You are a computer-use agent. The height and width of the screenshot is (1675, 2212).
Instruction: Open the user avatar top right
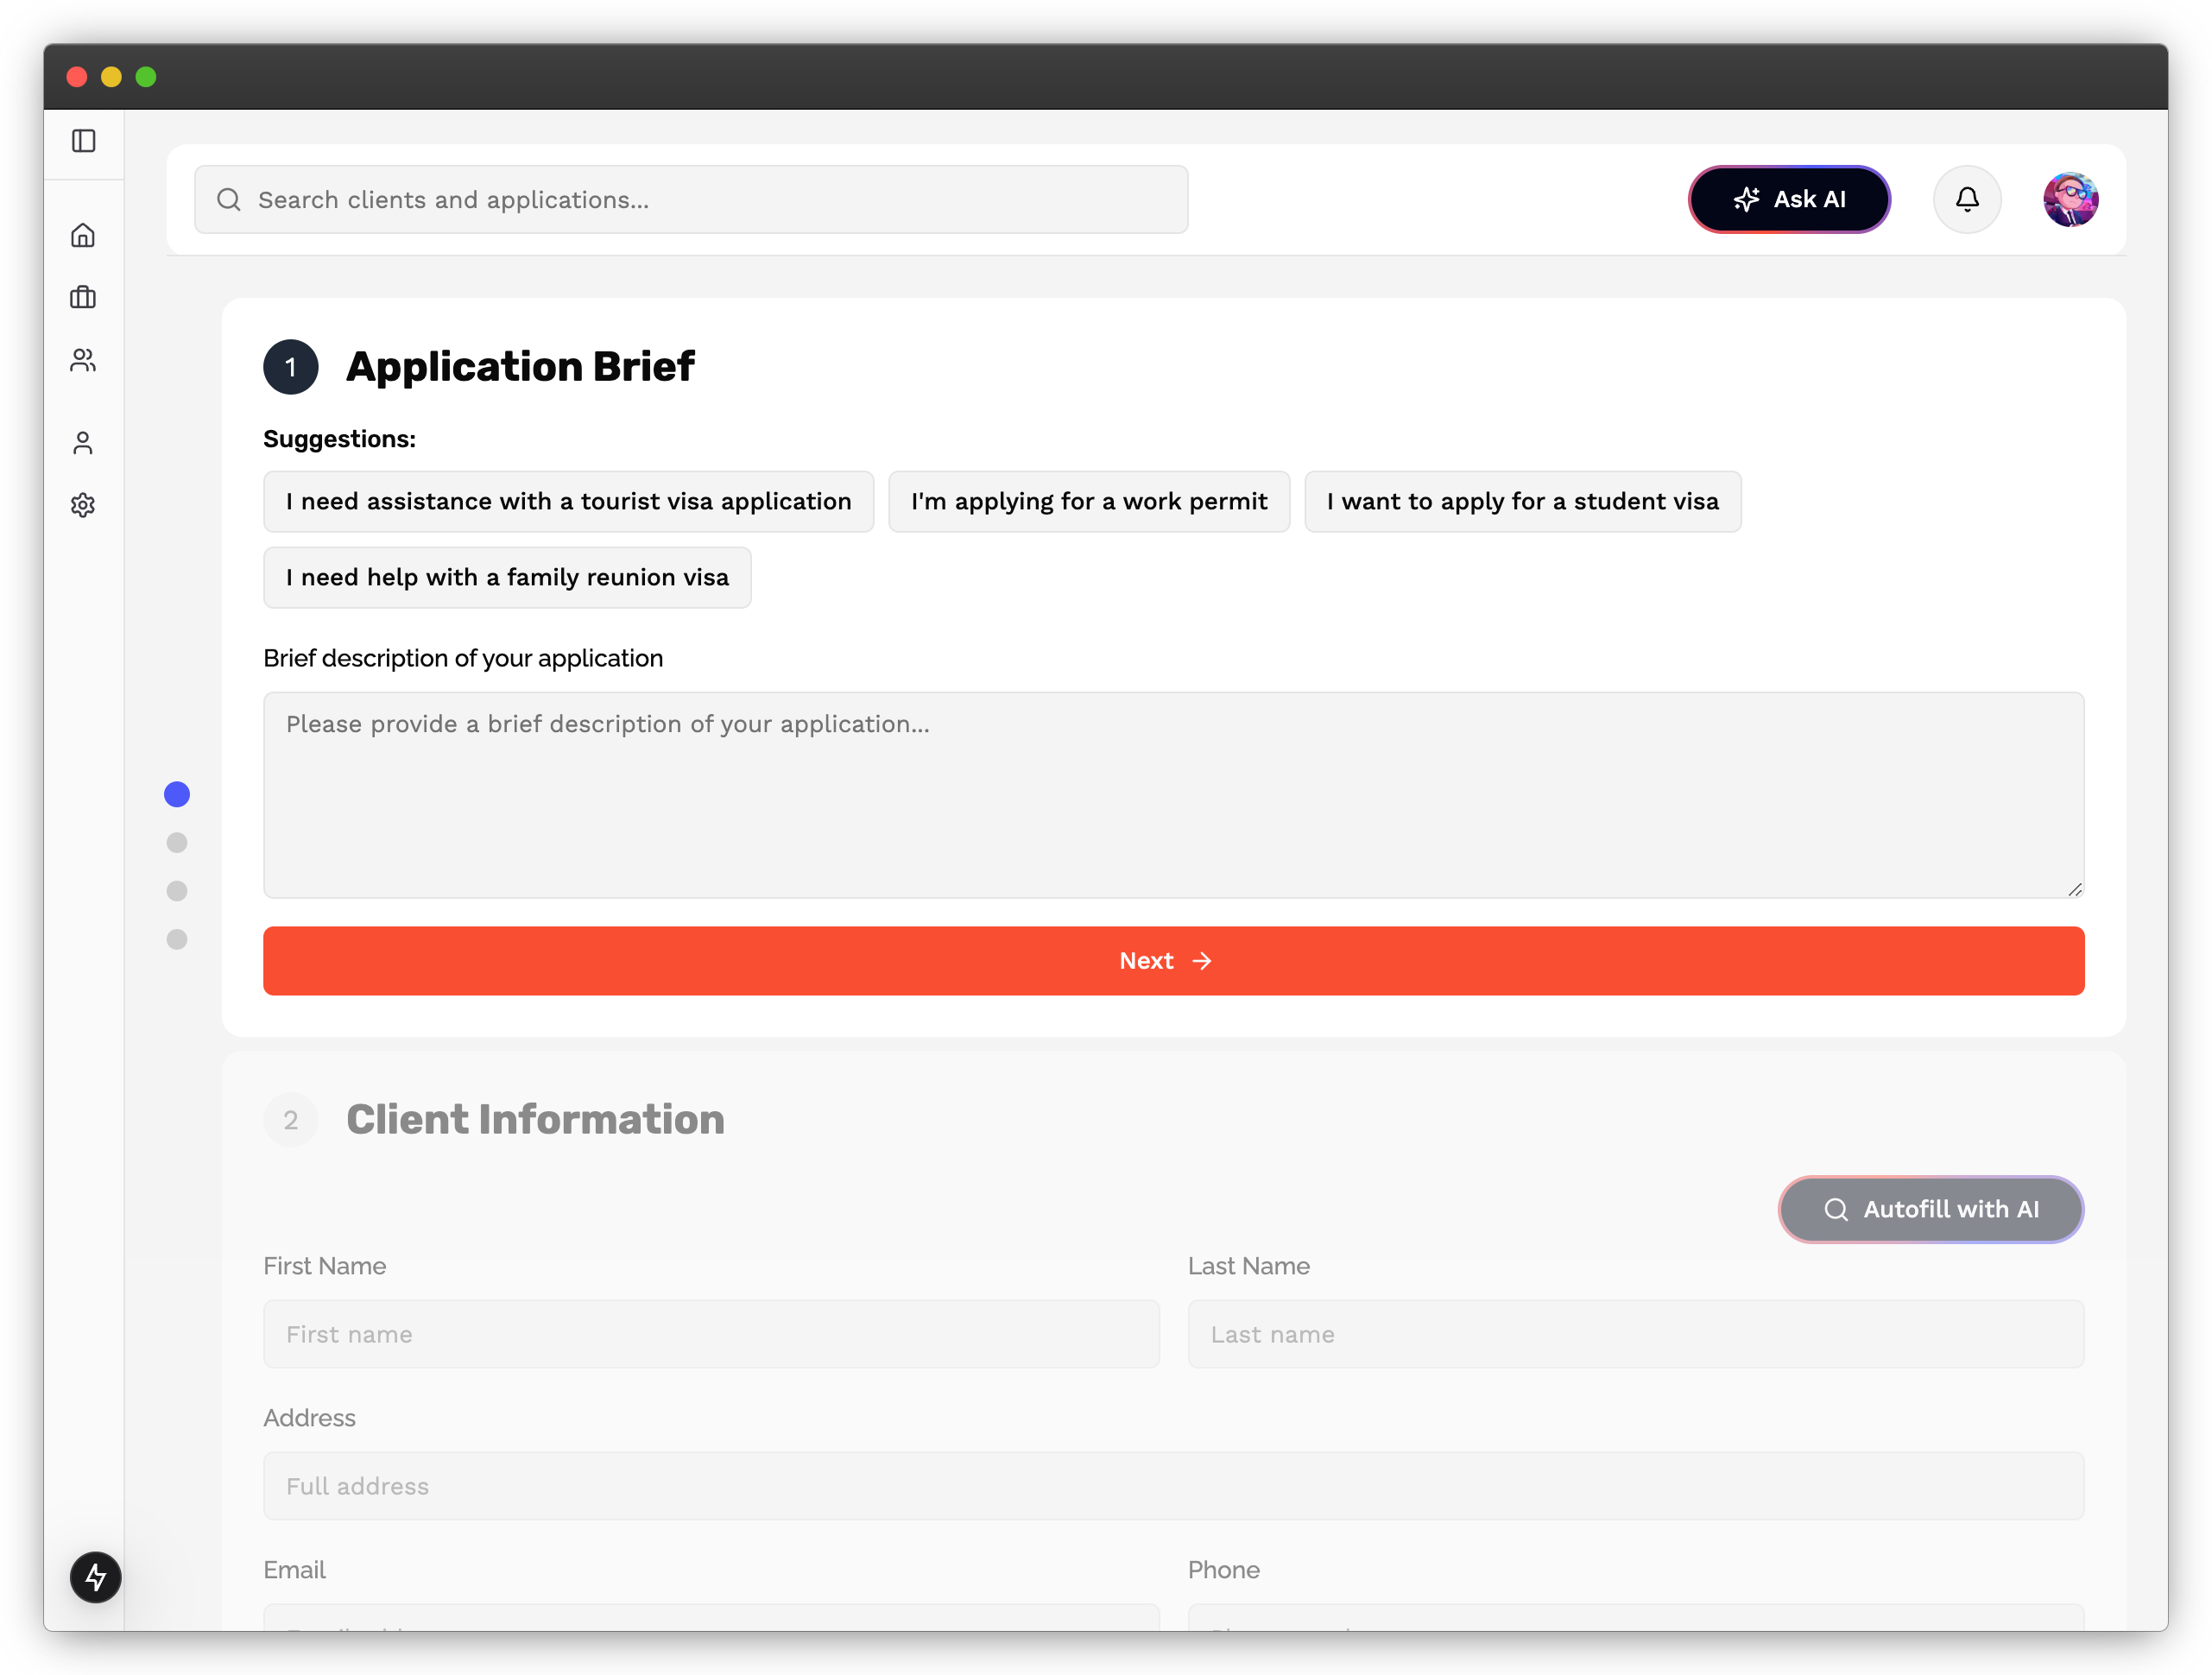tap(2070, 199)
